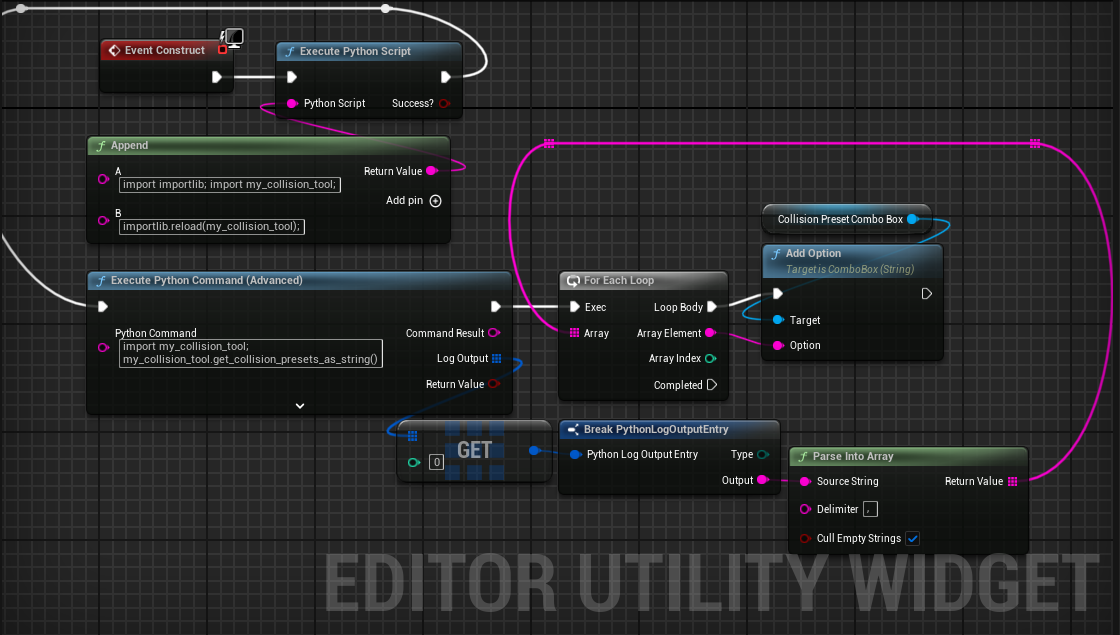Screen dimensions: 1120x635
Task: Click the GET node array input pin
Action: tap(412, 436)
